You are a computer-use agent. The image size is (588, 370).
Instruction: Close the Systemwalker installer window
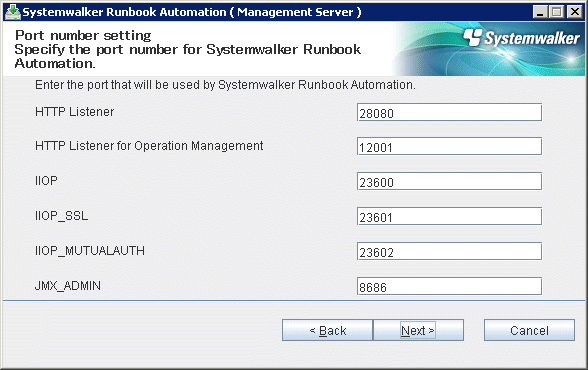coord(574,12)
